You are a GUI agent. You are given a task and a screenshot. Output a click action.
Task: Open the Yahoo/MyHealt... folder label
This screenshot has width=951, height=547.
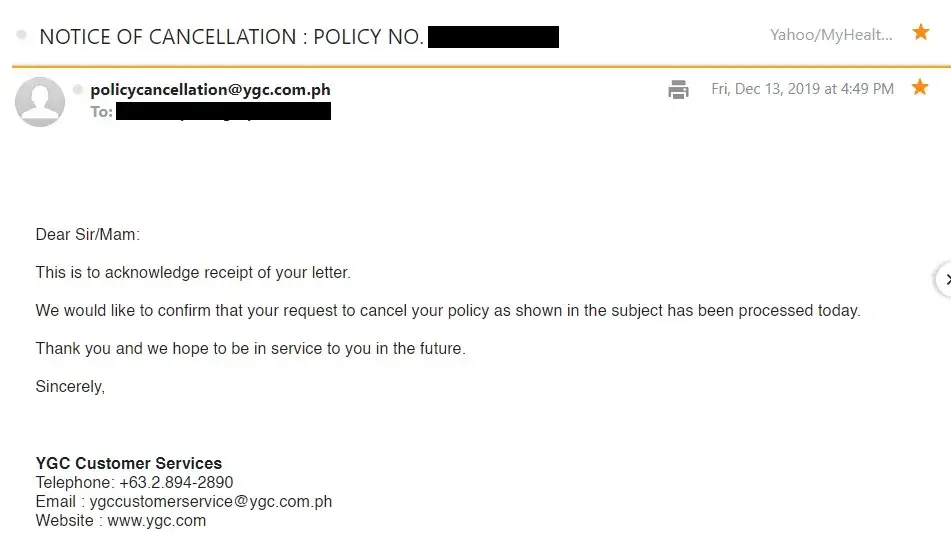point(830,35)
